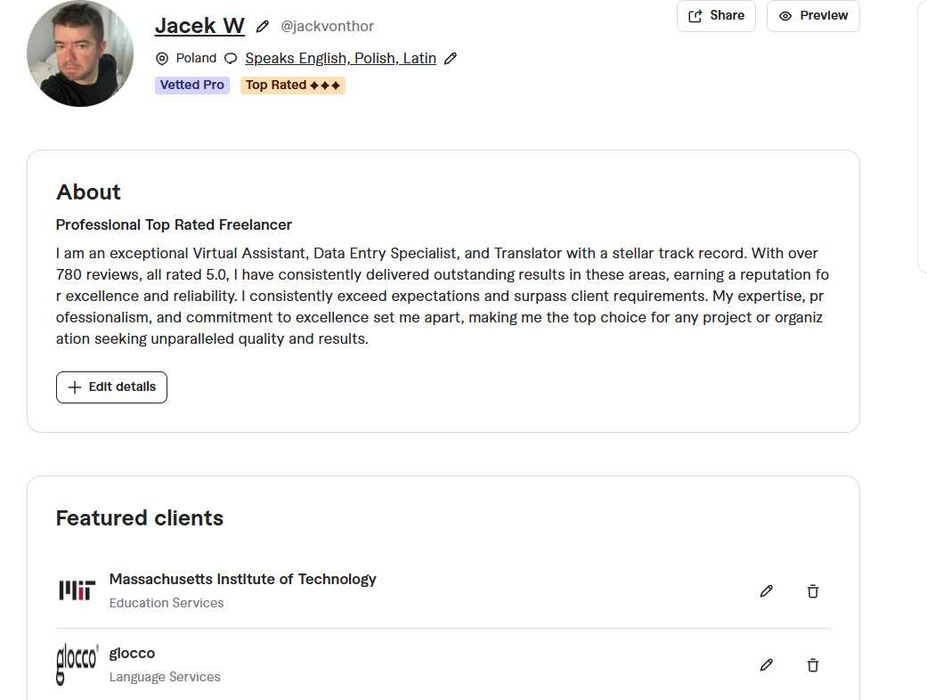The width and height of the screenshot is (927, 700).
Task: Click the profile photo
Action: pos(80,53)
